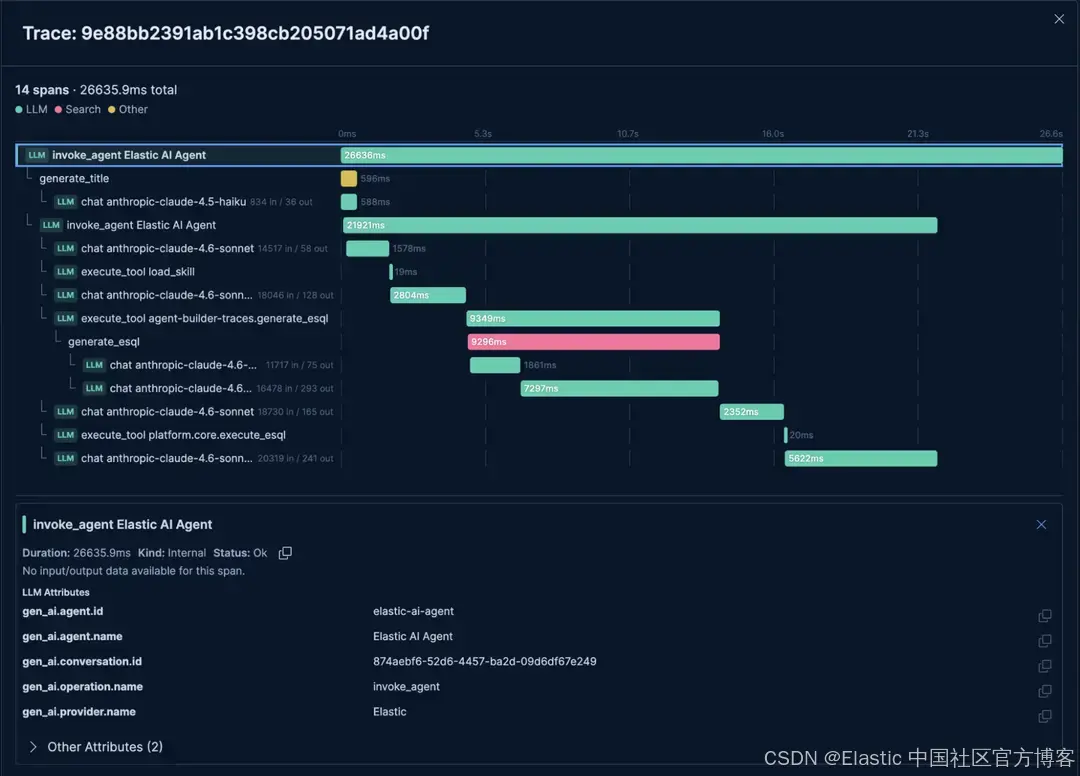
Task: Click the 1578ms sonnet chat bar
Action: pos(367,249)
